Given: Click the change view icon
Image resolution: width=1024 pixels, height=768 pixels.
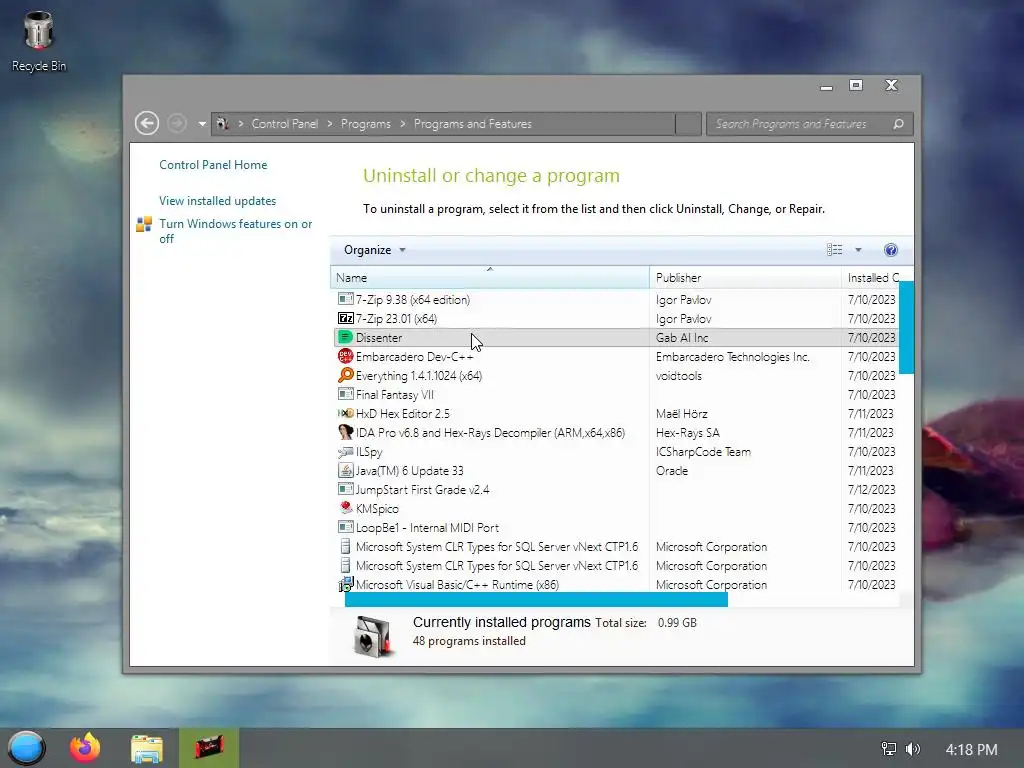Looking at the screenshot, I should [835, 249].
